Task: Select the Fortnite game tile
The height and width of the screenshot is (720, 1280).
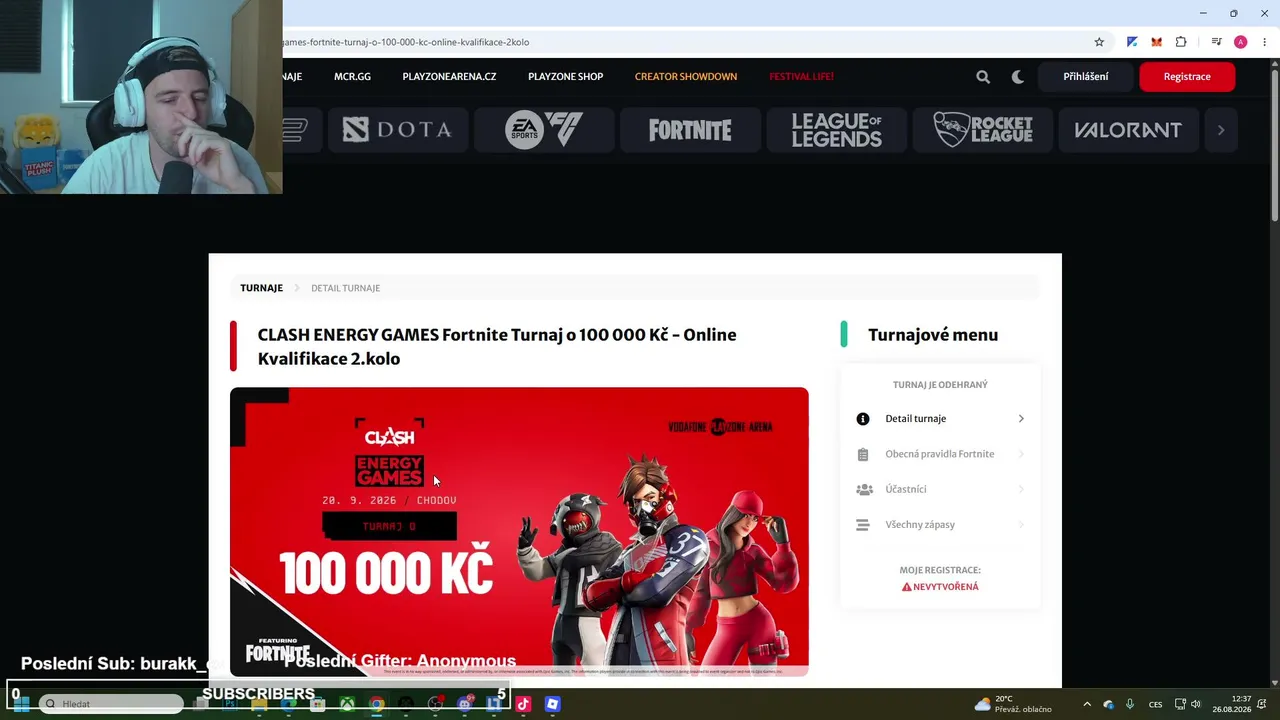Action: tap(690, 130)
